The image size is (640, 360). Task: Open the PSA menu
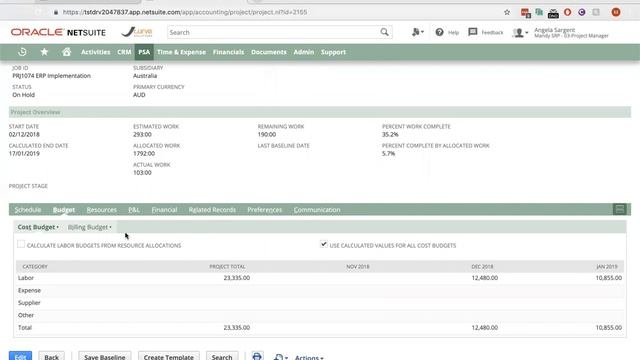[x=144, y=52]
